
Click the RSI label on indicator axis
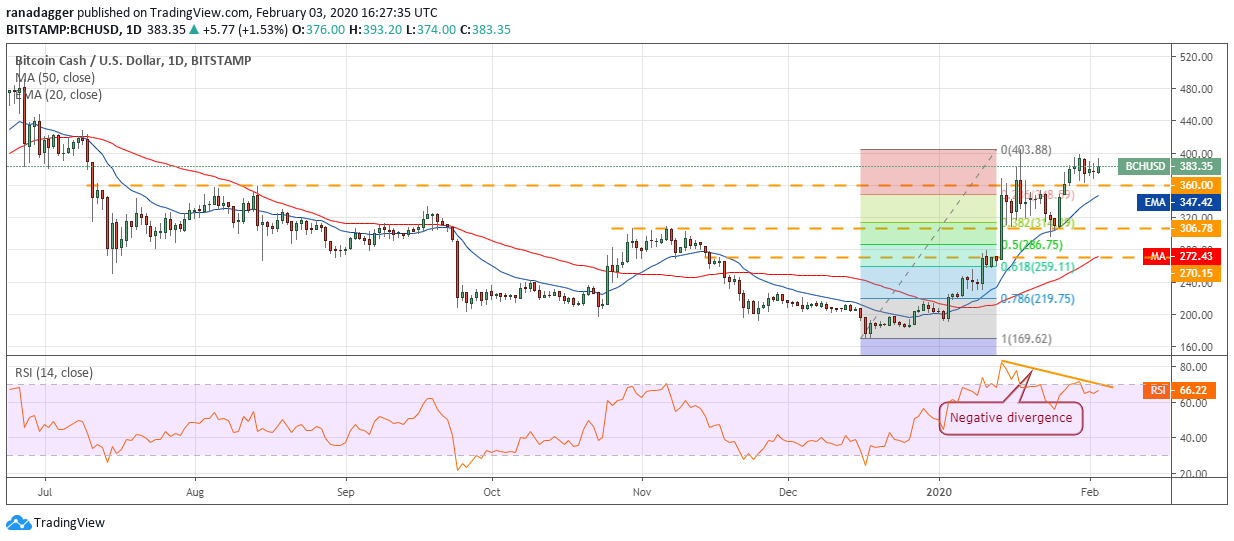[1158, 391]
